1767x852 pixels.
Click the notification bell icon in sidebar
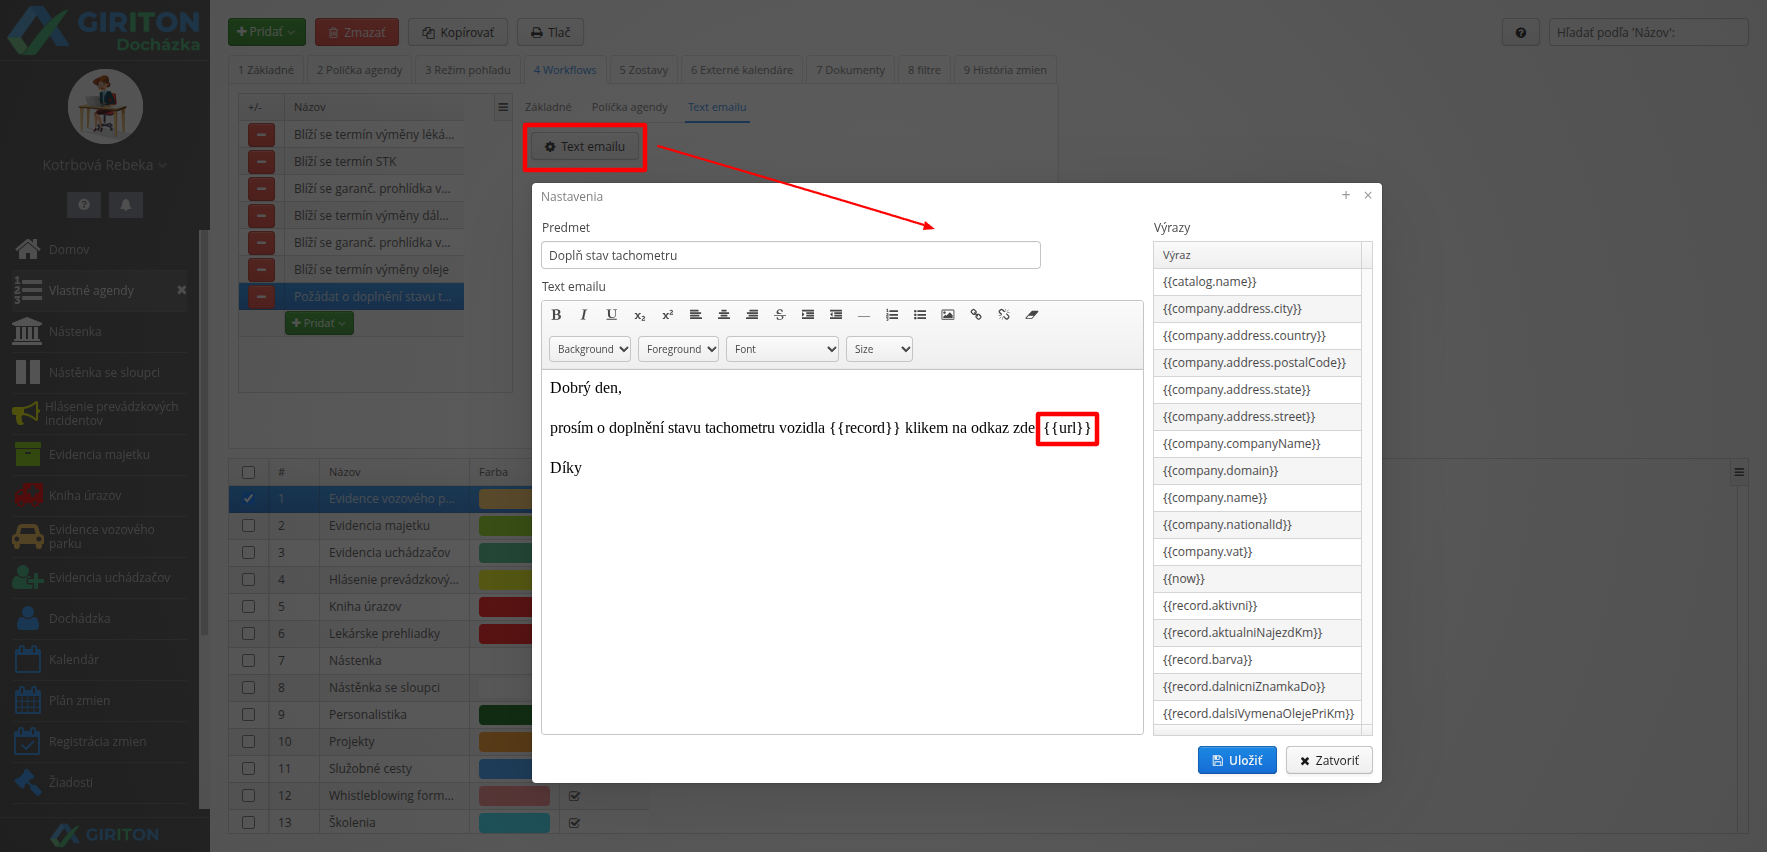[x=126, y=204]
